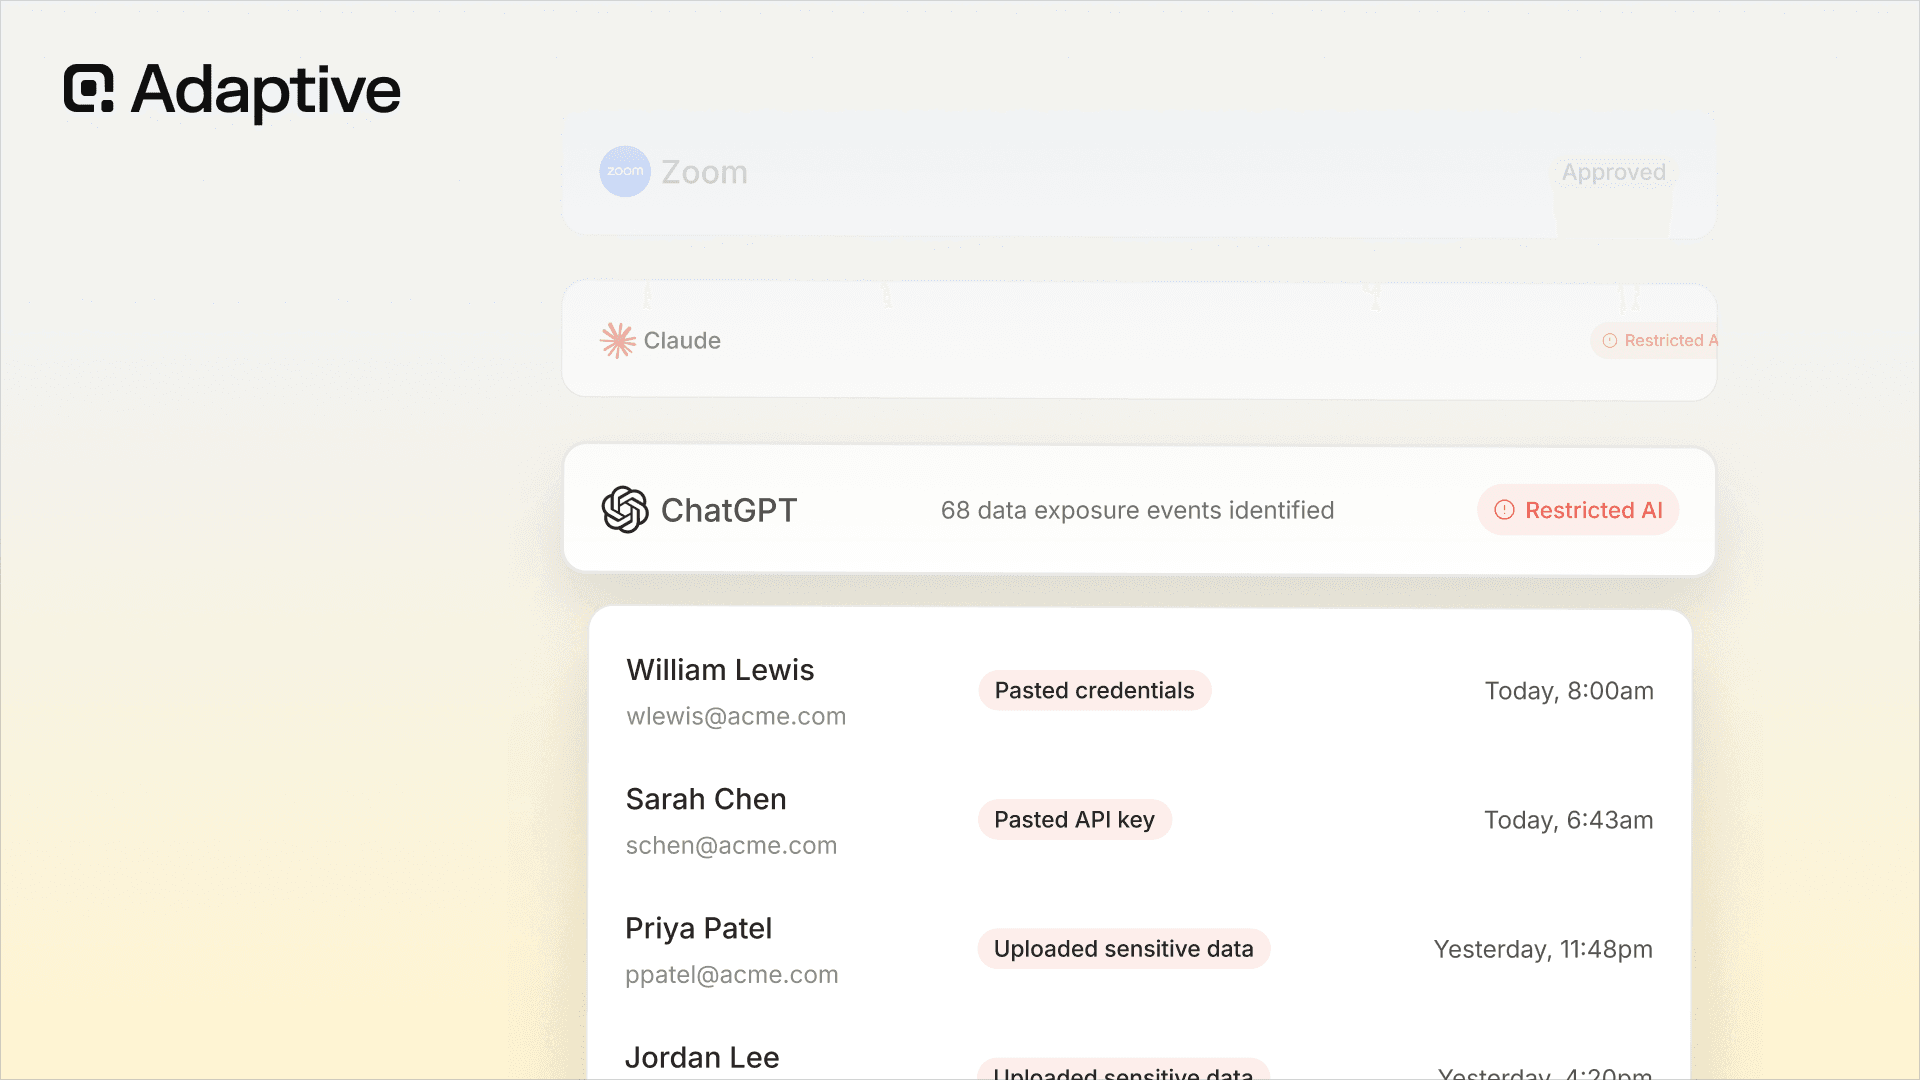
Task: Click the Claude starburst icon
Action: point(617,340)
